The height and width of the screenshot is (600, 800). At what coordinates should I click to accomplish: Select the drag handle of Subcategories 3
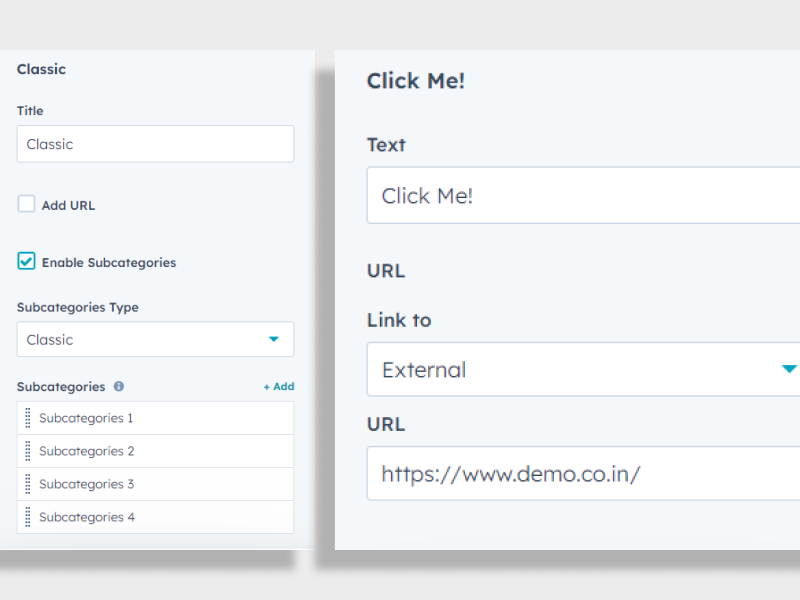[x=27, y=484]
